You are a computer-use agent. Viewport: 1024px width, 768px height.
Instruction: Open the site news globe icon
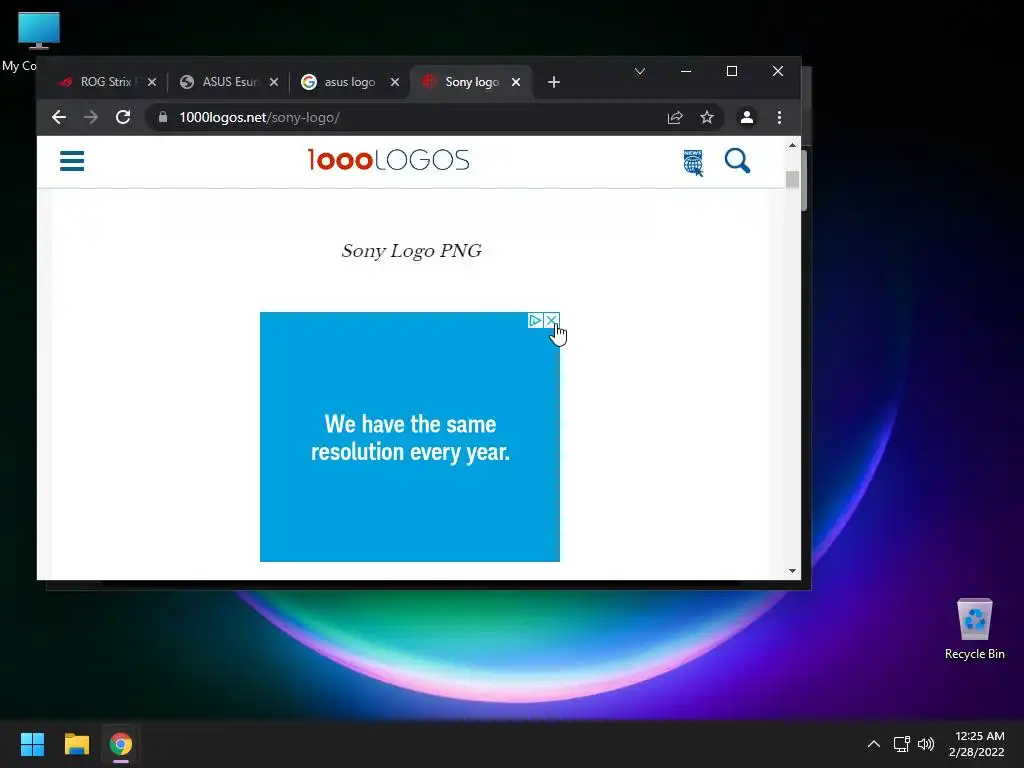[693, 163]
